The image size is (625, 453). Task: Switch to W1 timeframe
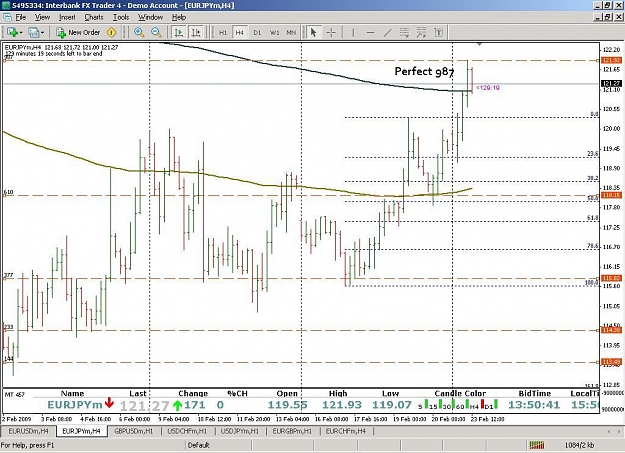(x=275, y=33)
